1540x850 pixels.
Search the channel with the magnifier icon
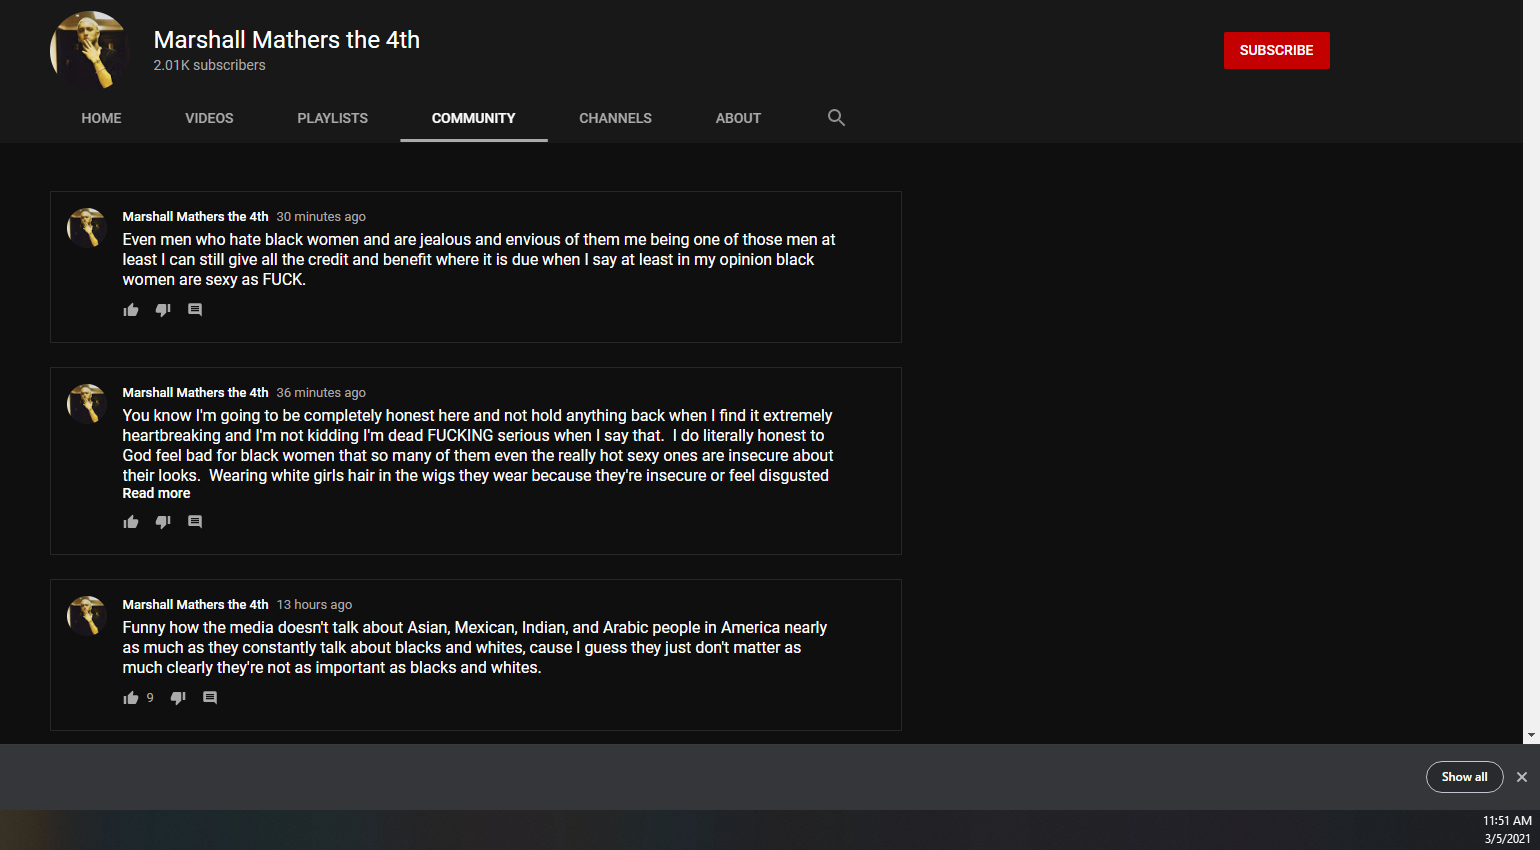click(x=836, y=118)
